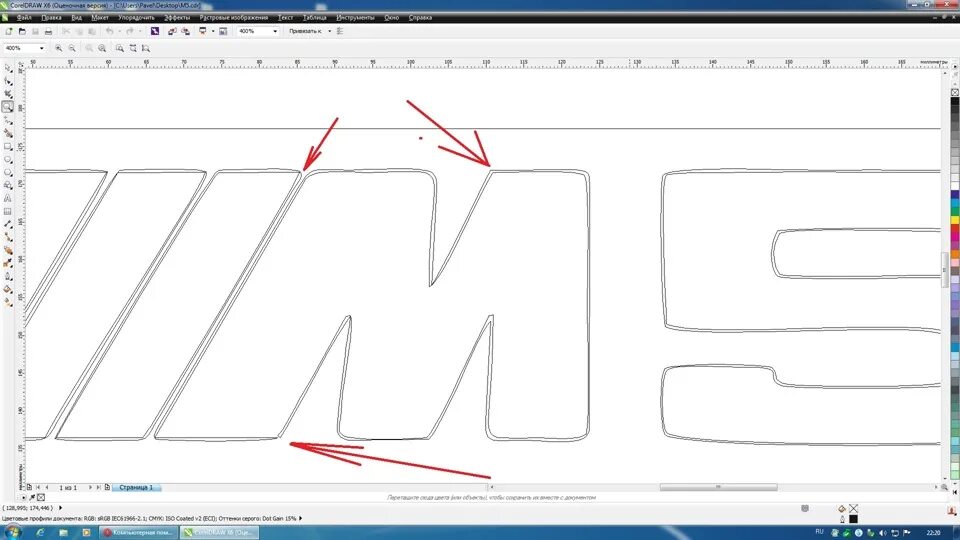The height and width of the screenshot is (540, 960).
Task: Create a new document with New icon
Action: [x=9, y=31]
